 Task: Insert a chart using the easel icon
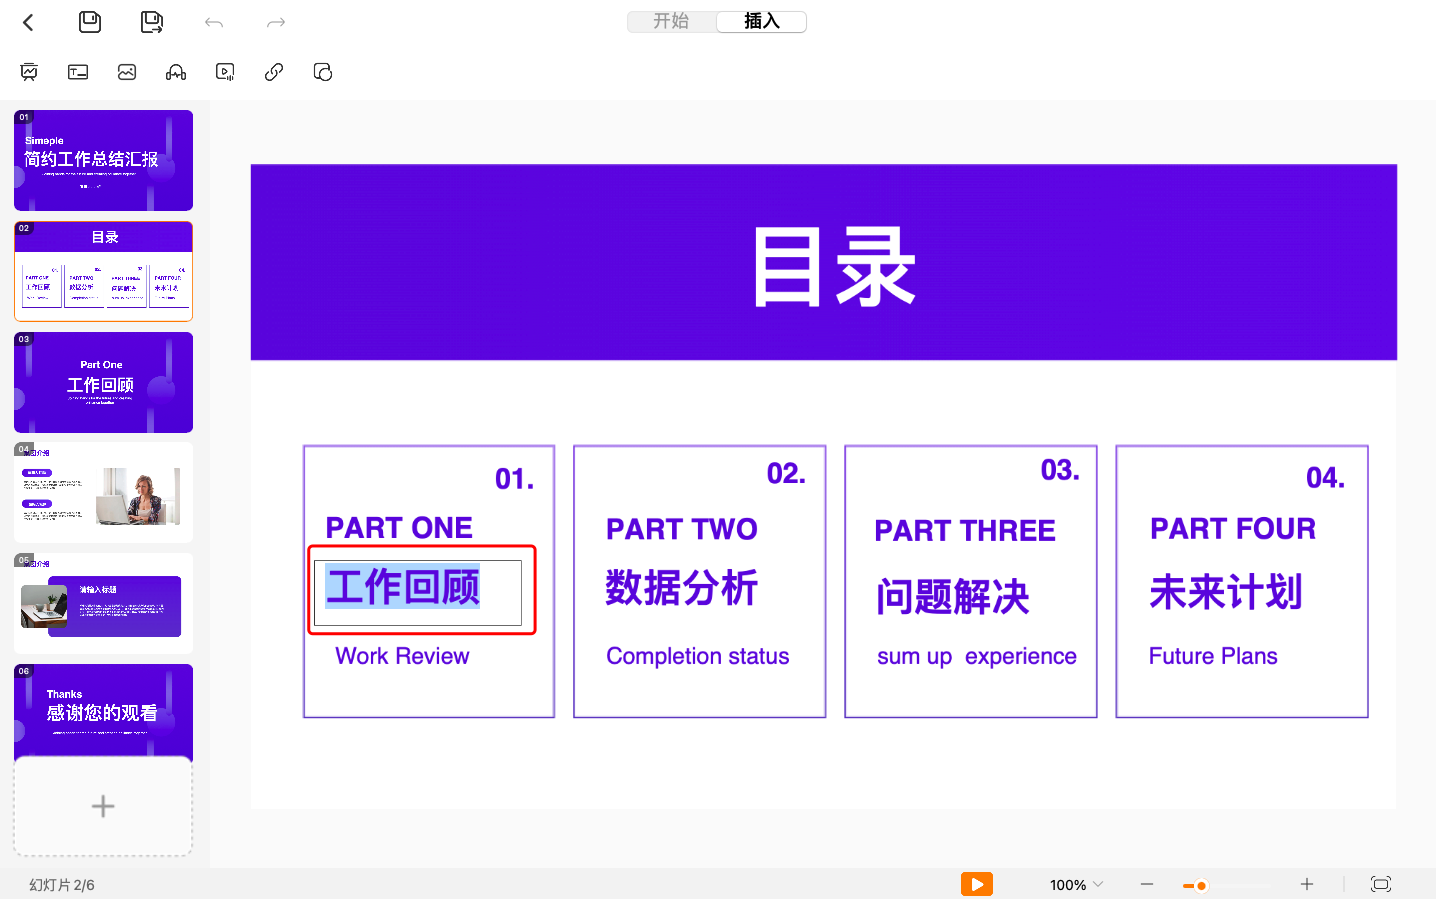pos(29,71)
